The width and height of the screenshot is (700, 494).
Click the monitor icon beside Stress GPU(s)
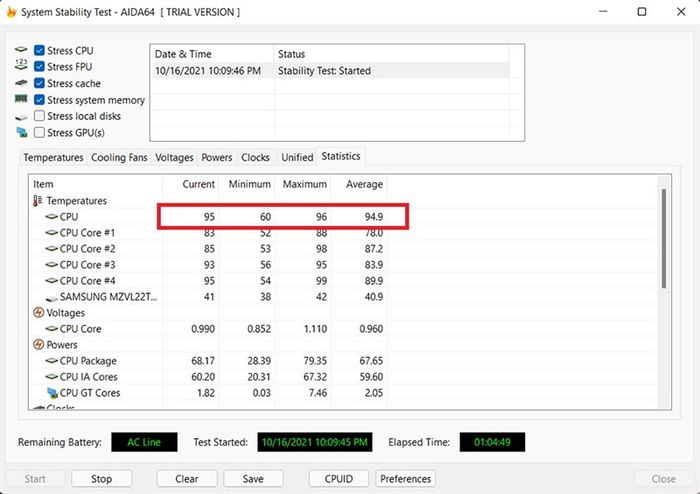click(22, 132)
